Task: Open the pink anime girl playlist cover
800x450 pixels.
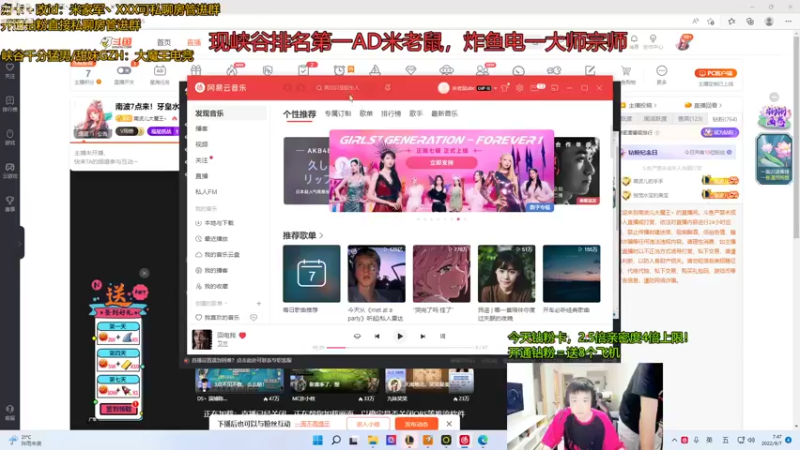Action: coord(441,273)
